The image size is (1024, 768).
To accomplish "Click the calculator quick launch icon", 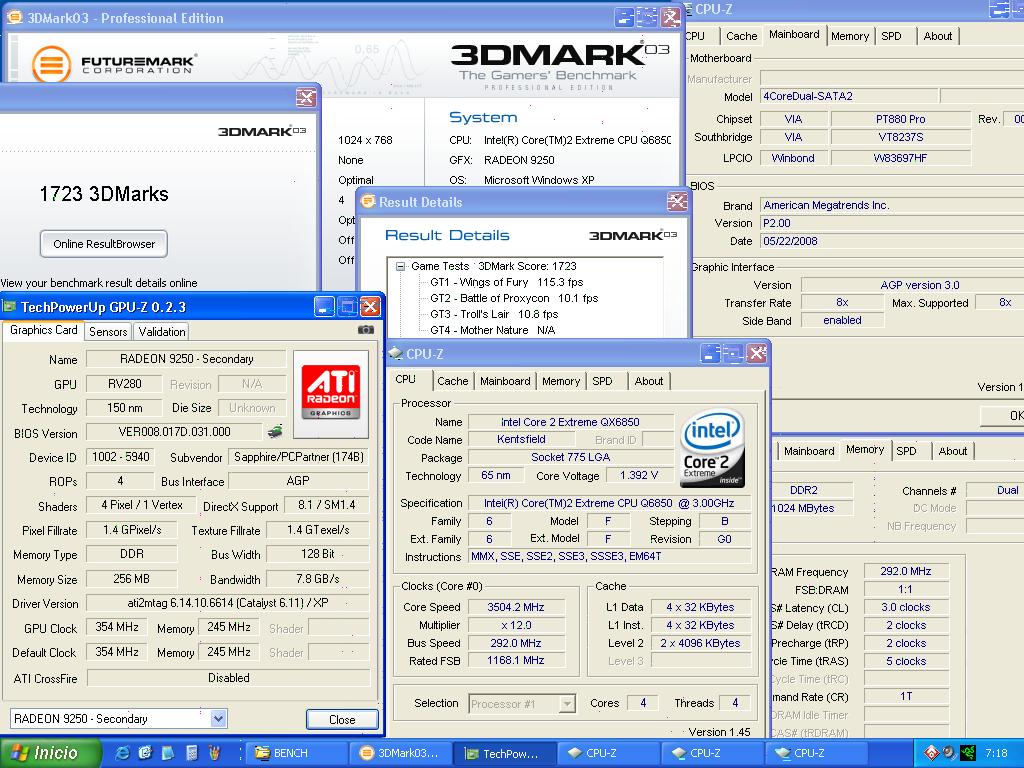I will 191,753.
